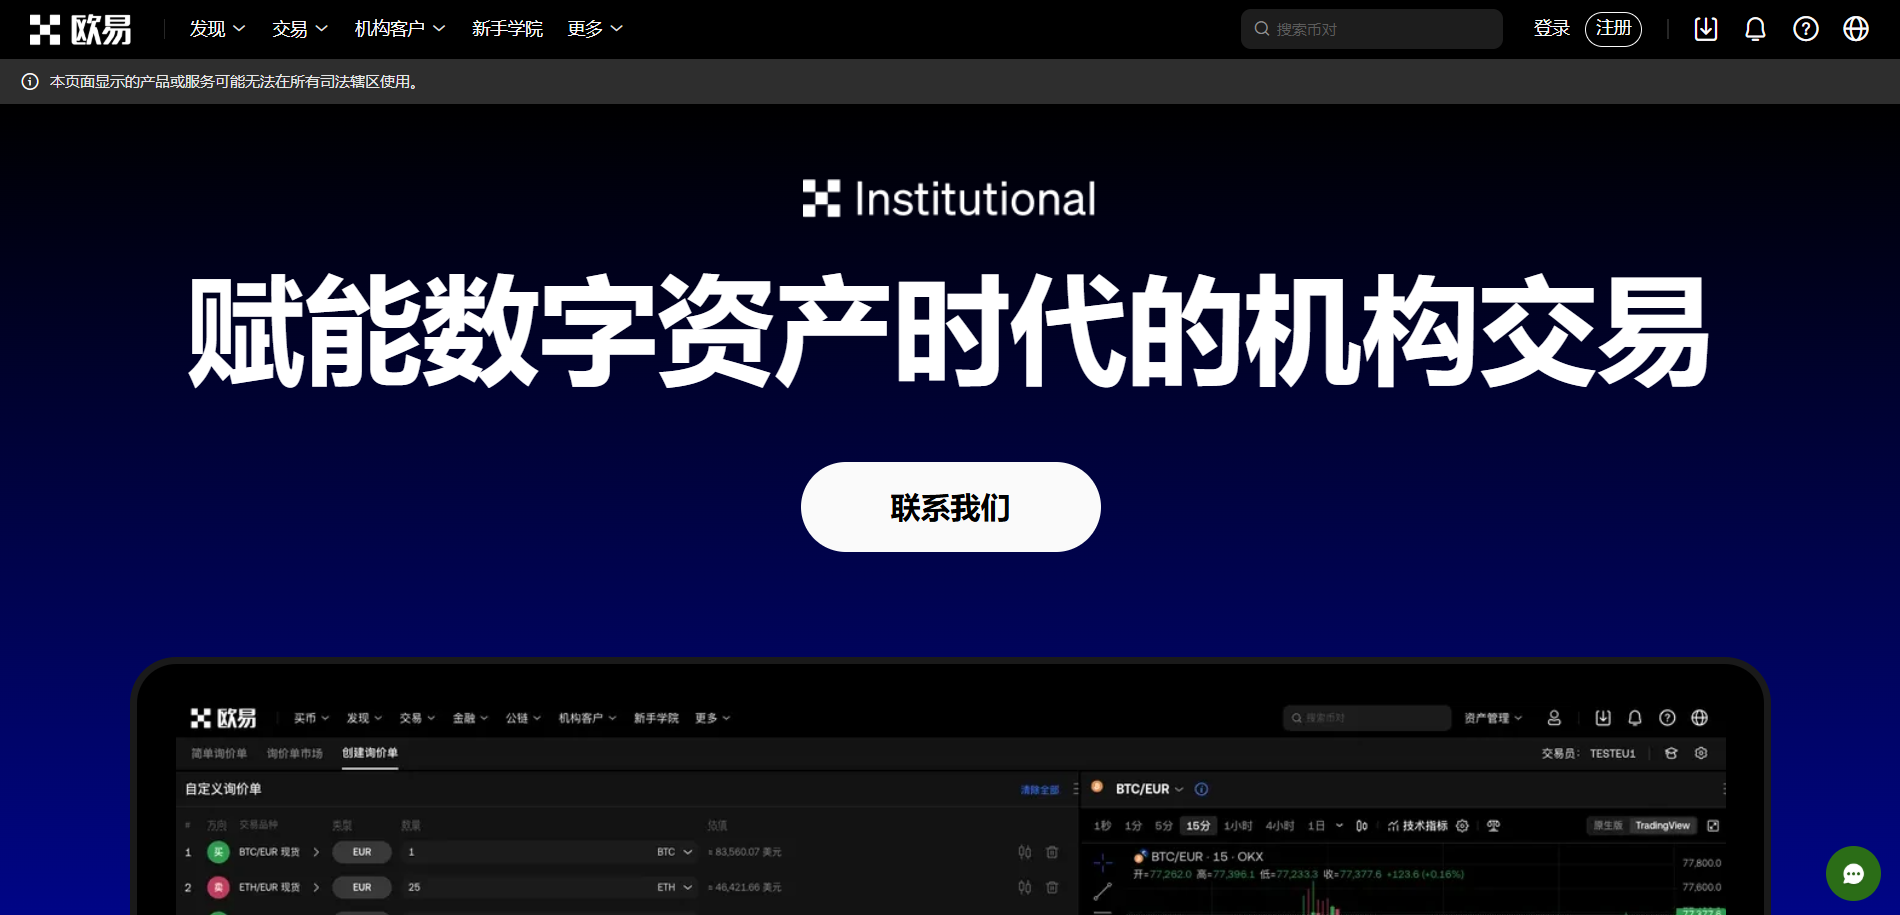
Task: Click the blue info icon next to BTC/EUR
Action: pos(1201,789)
